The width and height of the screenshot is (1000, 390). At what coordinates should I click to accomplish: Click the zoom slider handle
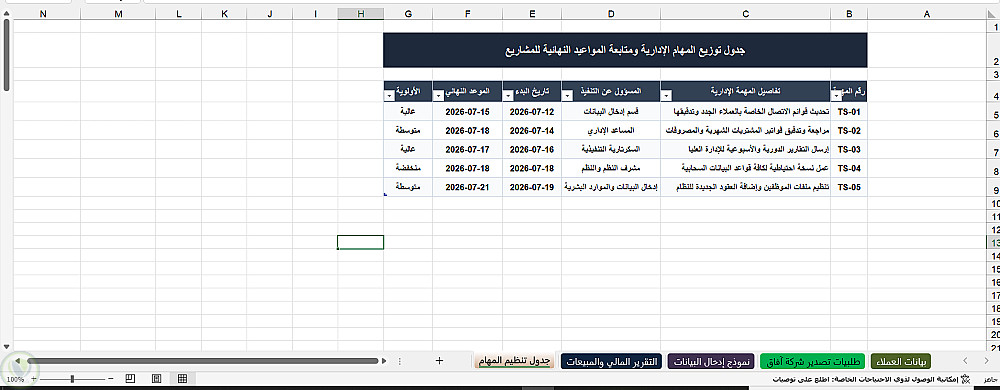pyautogui.click(x=72, y=379)
